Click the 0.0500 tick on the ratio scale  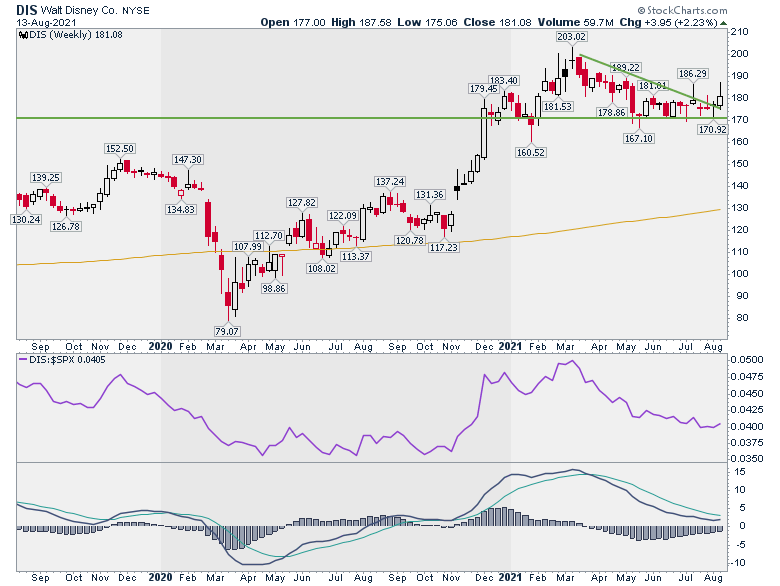point(747,360)
